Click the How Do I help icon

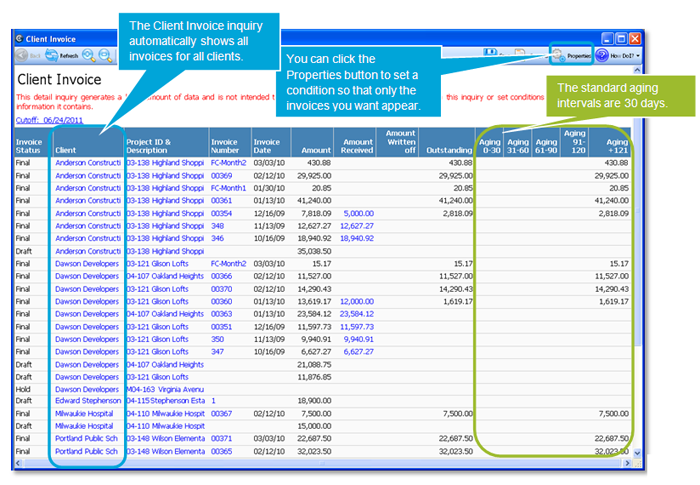point(603,55)
